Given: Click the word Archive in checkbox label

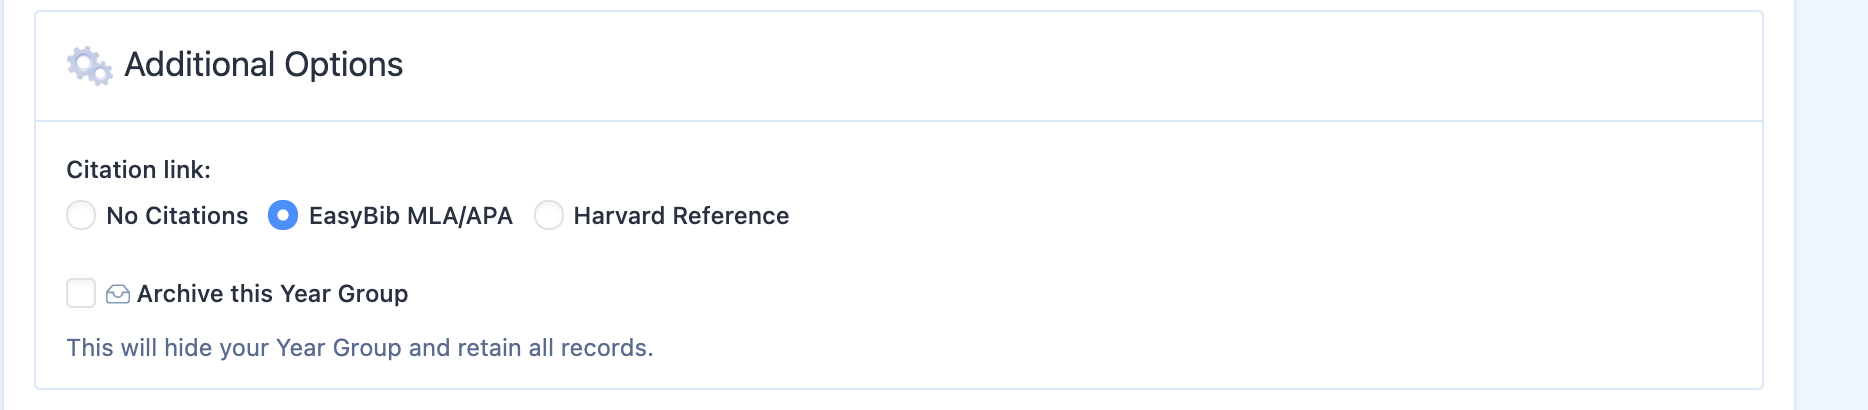Looking at the screenshot, I should (x=180, y=294).
